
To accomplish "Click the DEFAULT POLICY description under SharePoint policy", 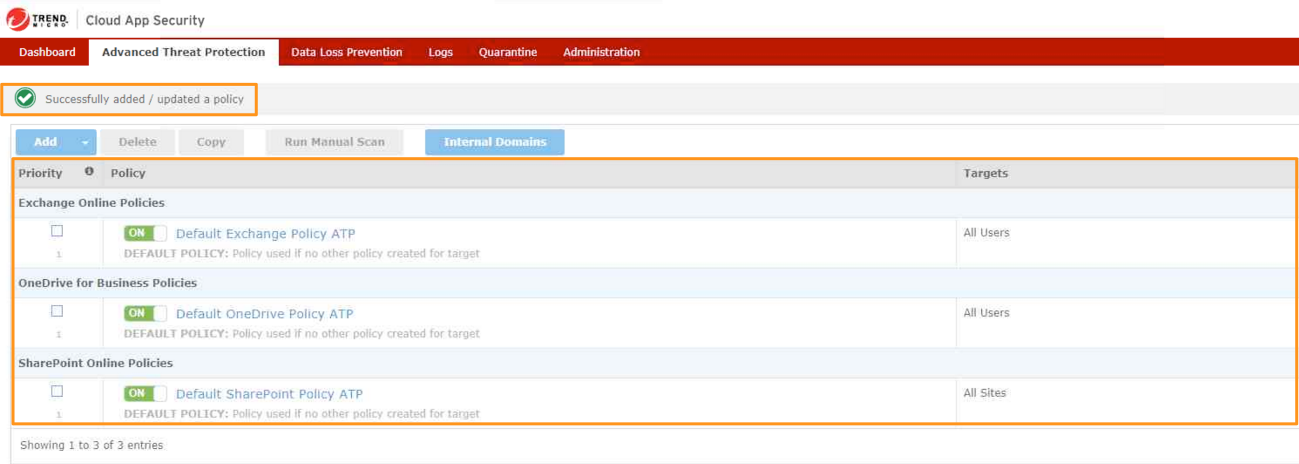I will click(301, 414).
